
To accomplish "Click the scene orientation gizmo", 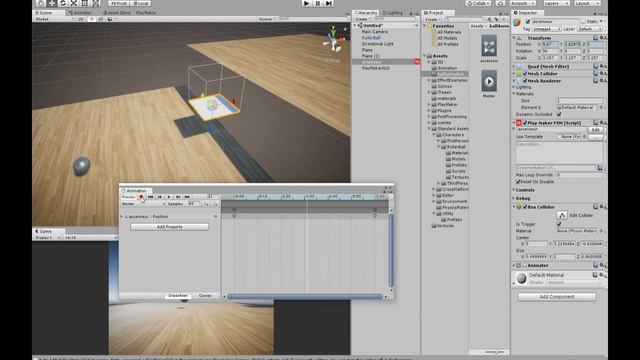I will coord(334,41).
